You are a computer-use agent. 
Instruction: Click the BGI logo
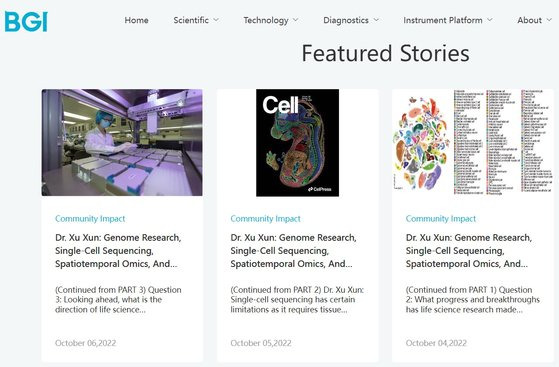(x=26, y=21)
